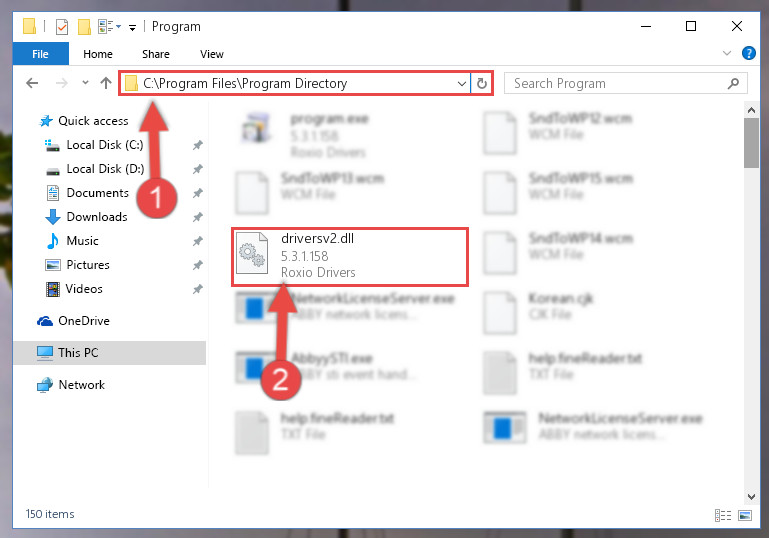Open the File menu
Viewport: 769px width, 538px height.
pos(40,54)
